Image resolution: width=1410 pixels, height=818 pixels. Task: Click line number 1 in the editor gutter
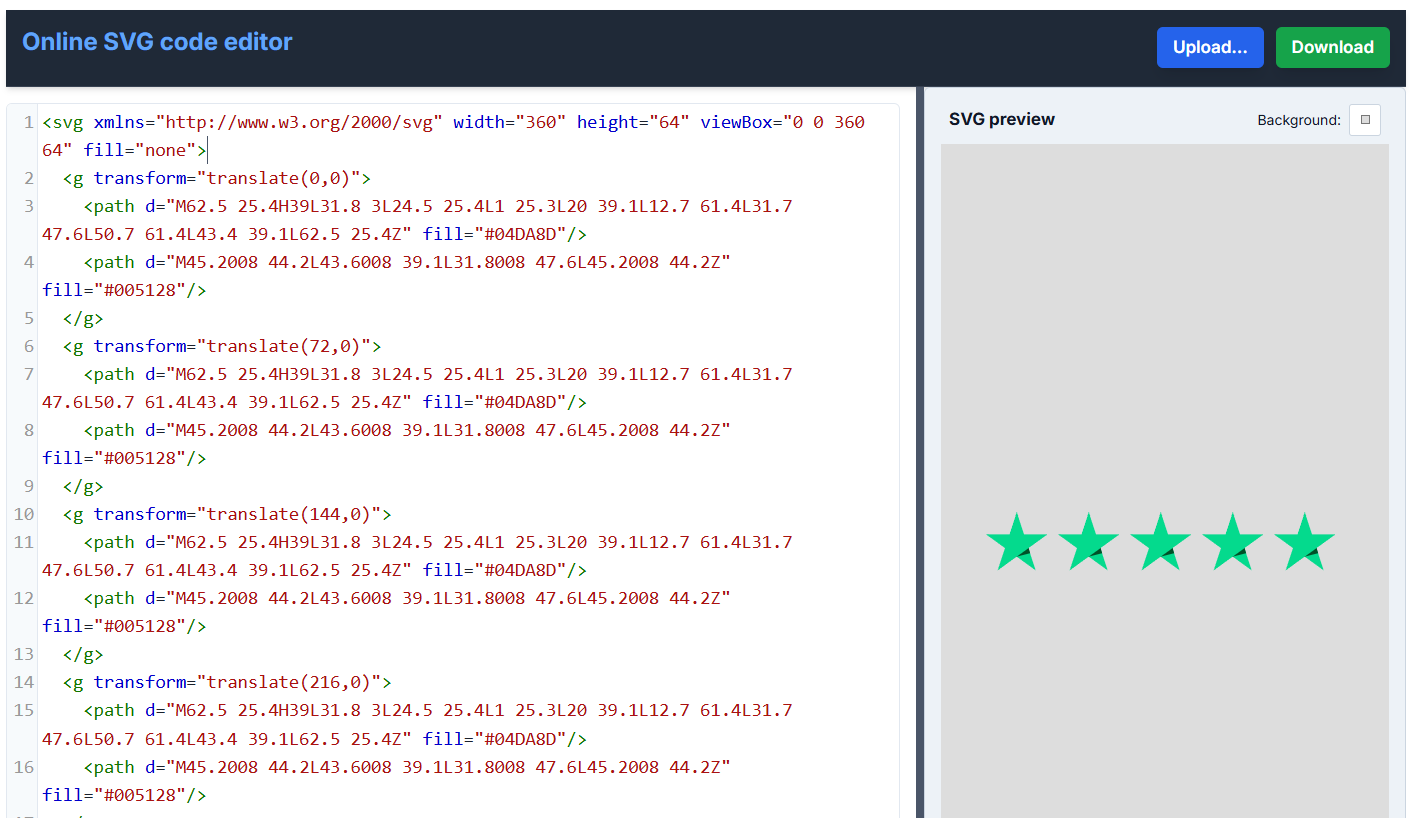[27, 121]
